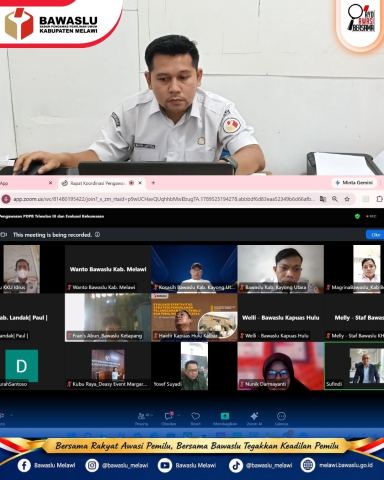Select the Haidir Kapuas Hulu video tile

coord(194,317)
